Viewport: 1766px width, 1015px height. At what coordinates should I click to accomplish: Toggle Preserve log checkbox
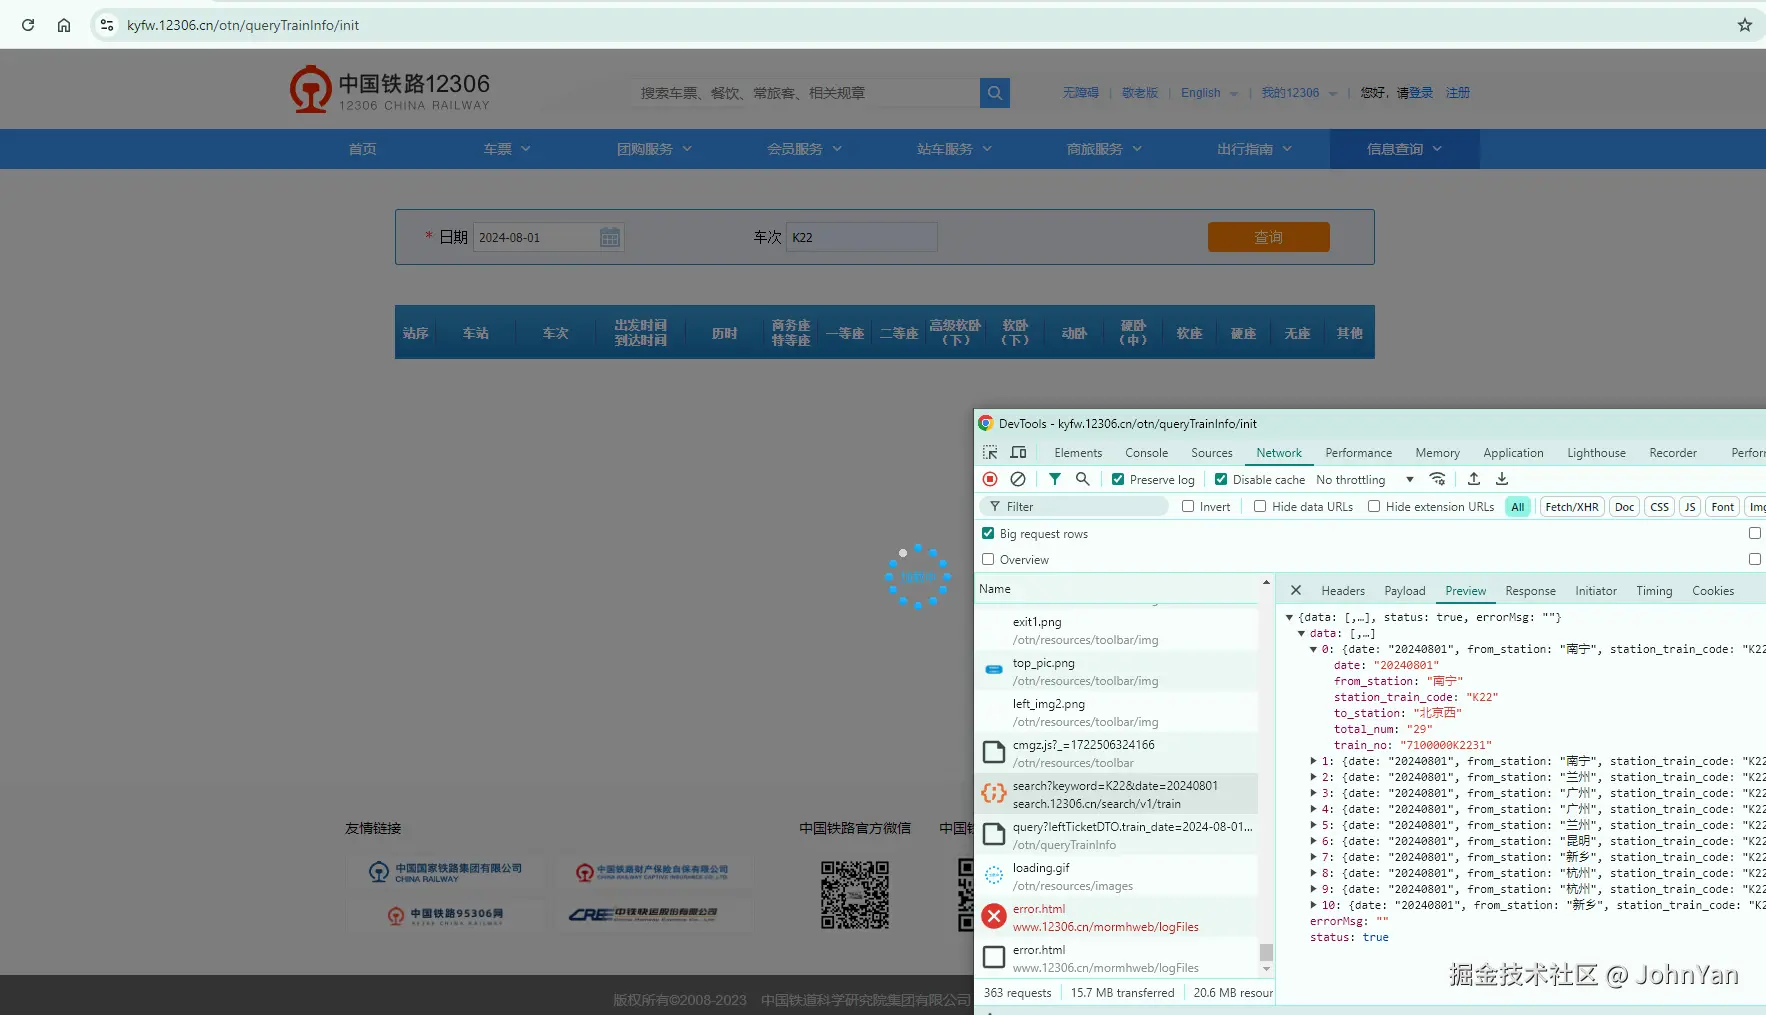coord(1118,479)
